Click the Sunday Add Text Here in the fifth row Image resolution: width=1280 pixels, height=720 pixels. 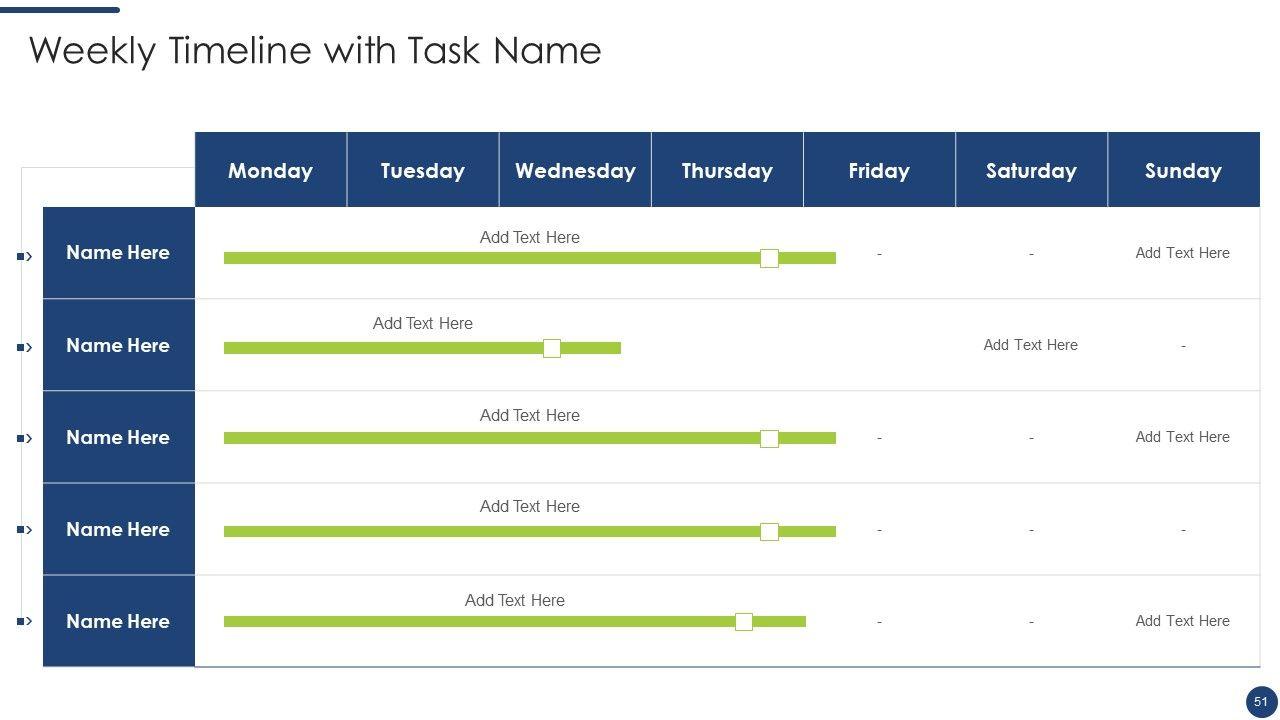1182,621
